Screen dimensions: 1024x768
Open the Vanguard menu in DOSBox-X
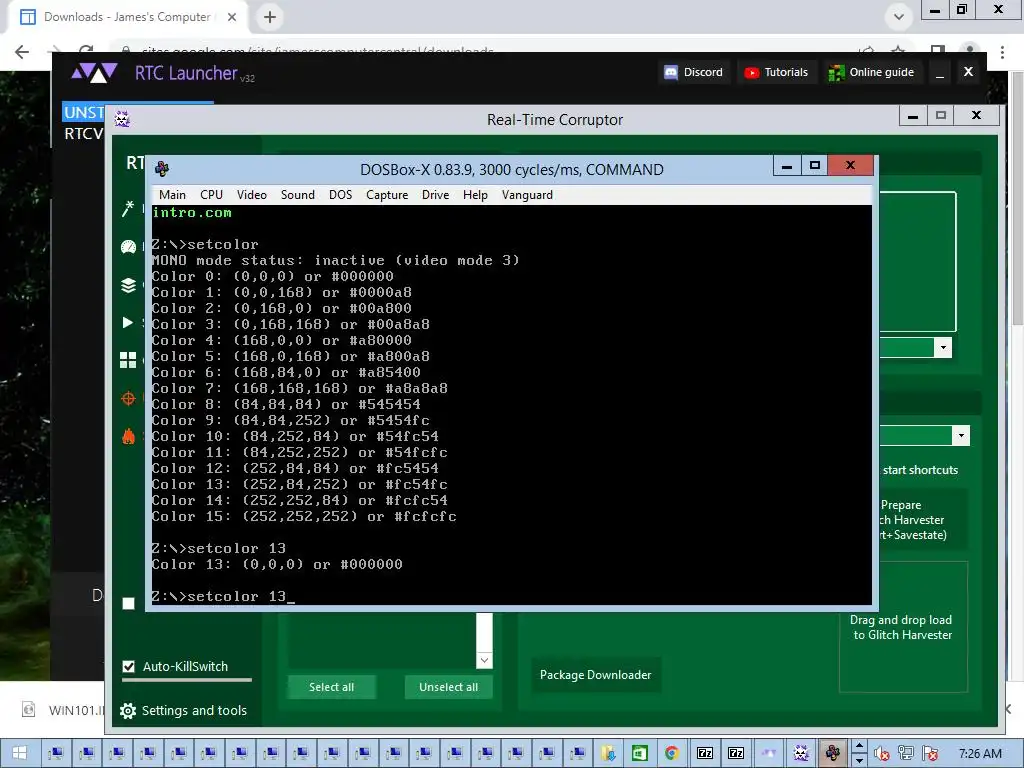(x=527, y=195)
